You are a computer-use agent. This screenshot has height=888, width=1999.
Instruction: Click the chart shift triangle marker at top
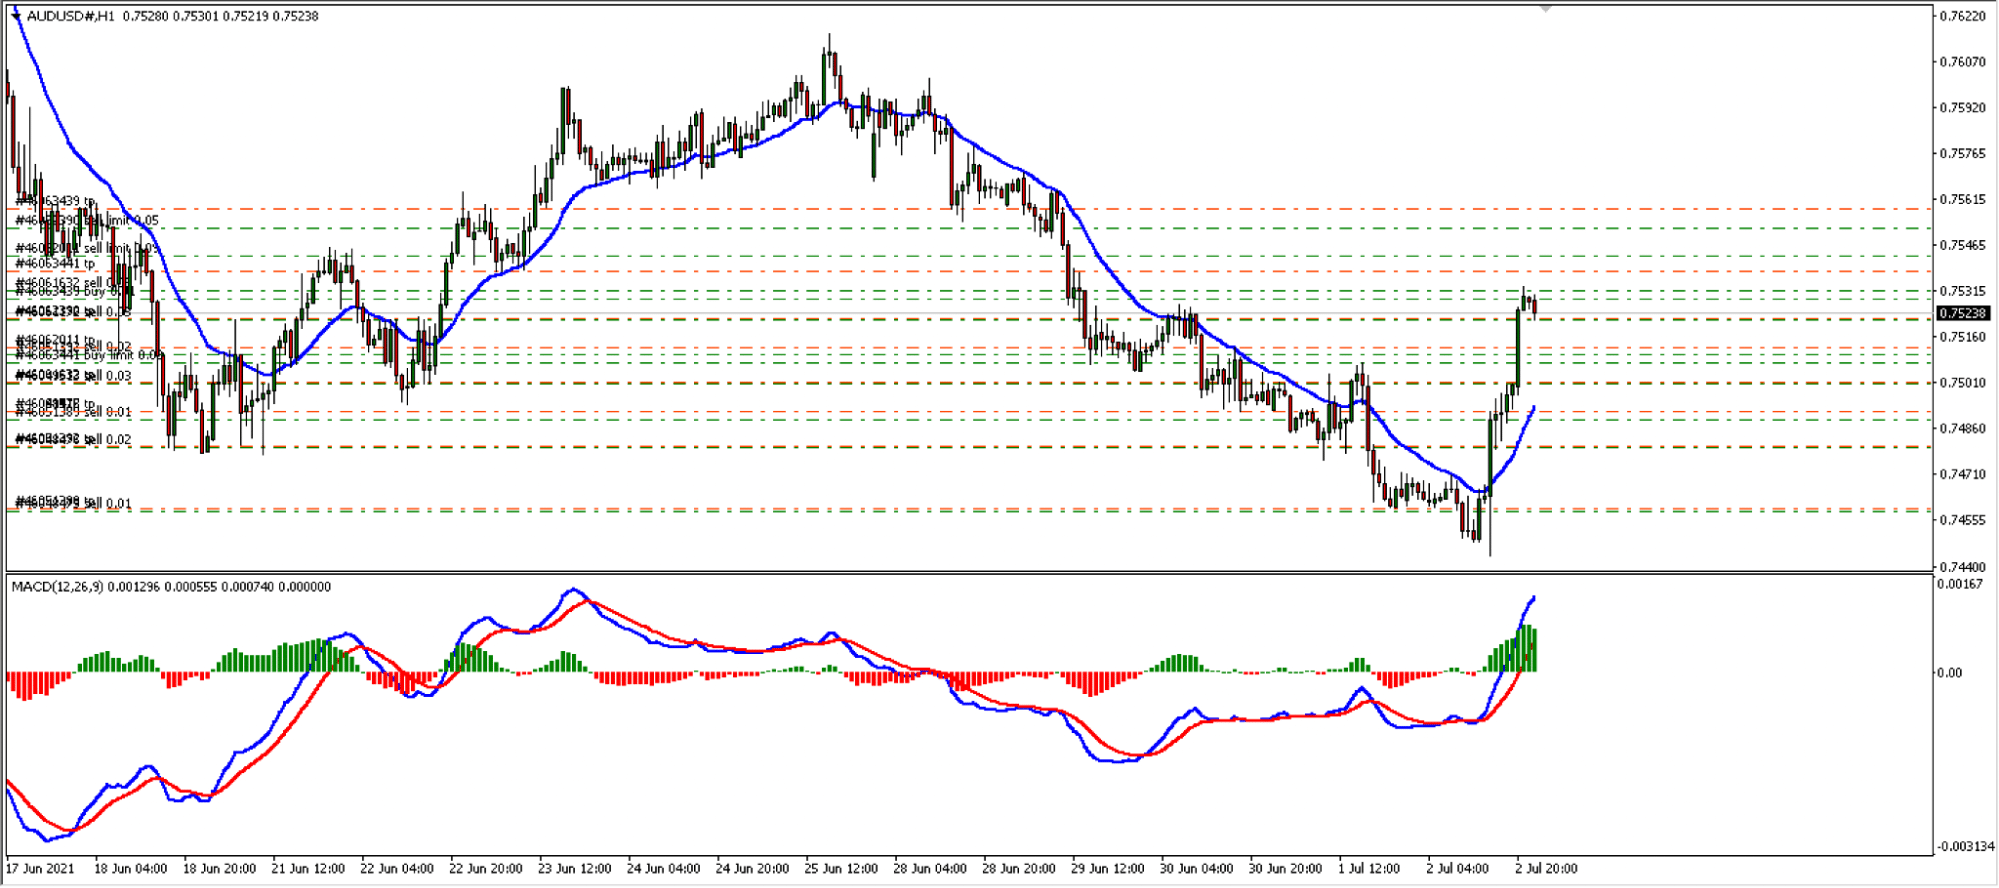click(x=1545, y=8)
